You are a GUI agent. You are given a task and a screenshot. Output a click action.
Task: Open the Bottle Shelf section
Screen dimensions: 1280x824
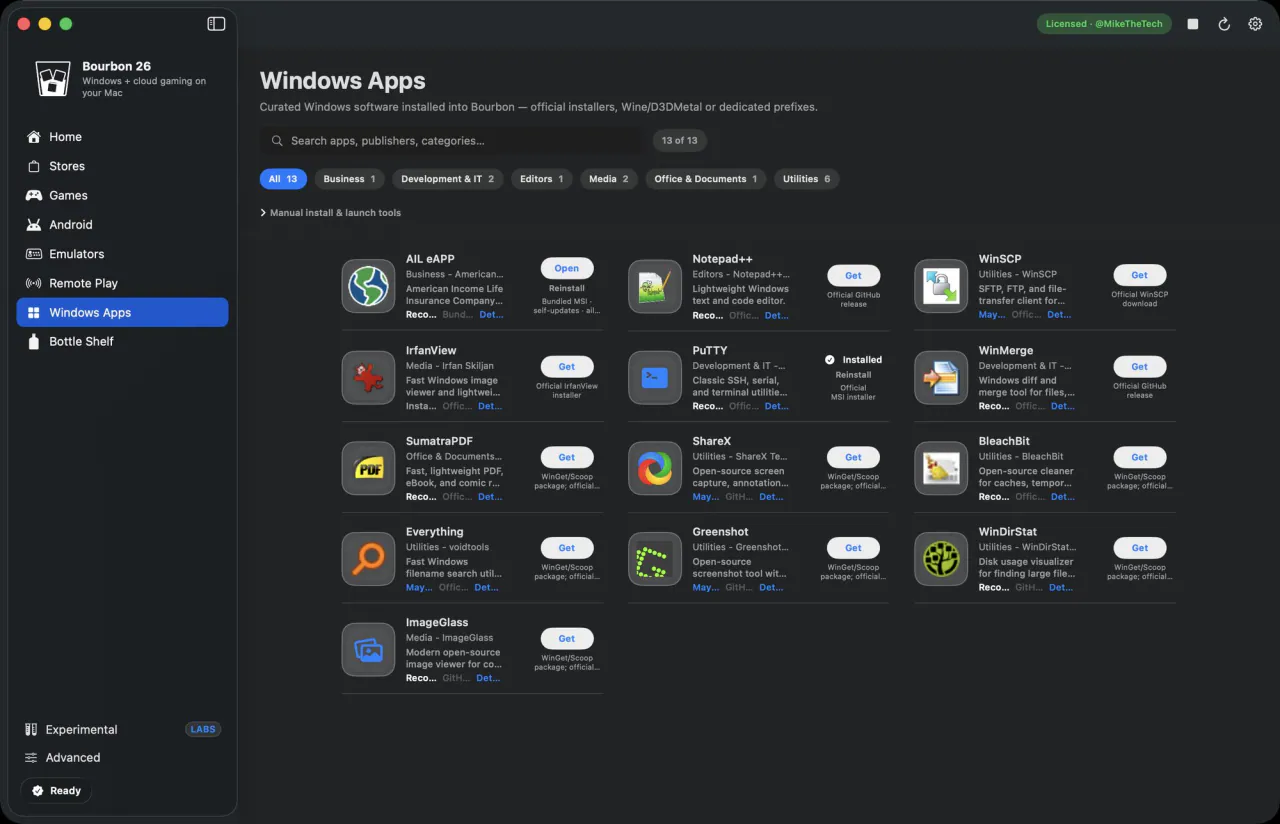coord(122,341)
